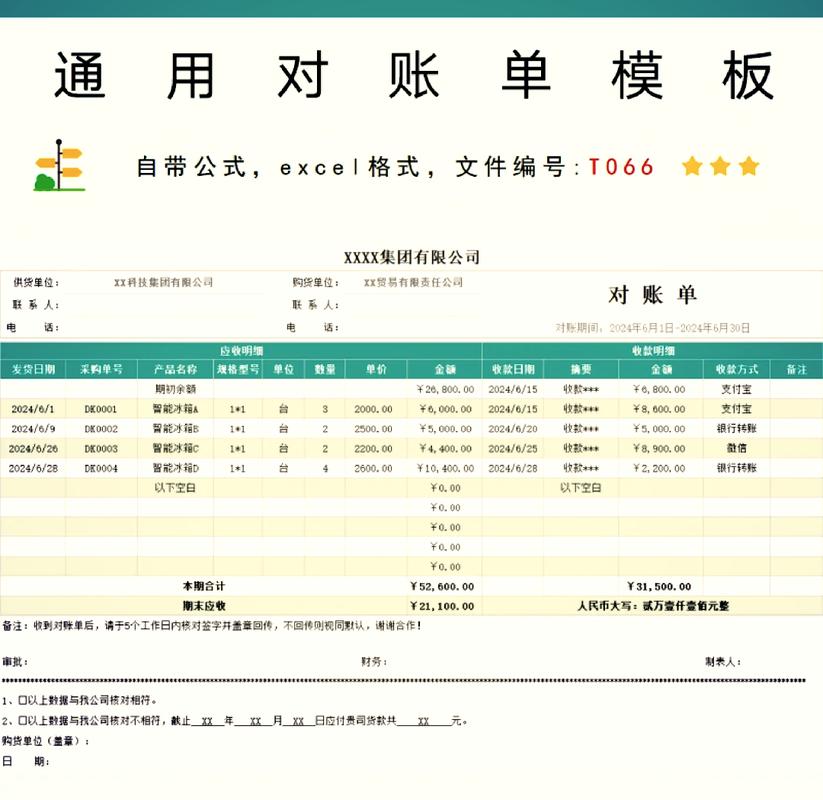This screenshot has width=823, height=800.
Task: Click the middle gold star rating icon
Action: pos(720,166)
